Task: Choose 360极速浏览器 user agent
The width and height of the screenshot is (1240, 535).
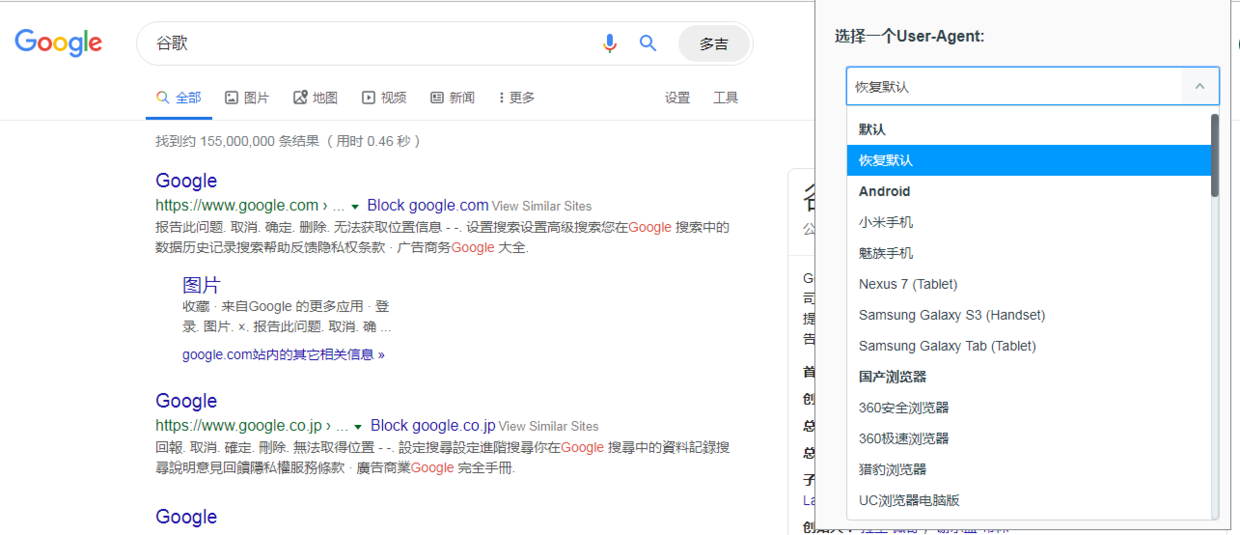Action: click(1028, 439)
